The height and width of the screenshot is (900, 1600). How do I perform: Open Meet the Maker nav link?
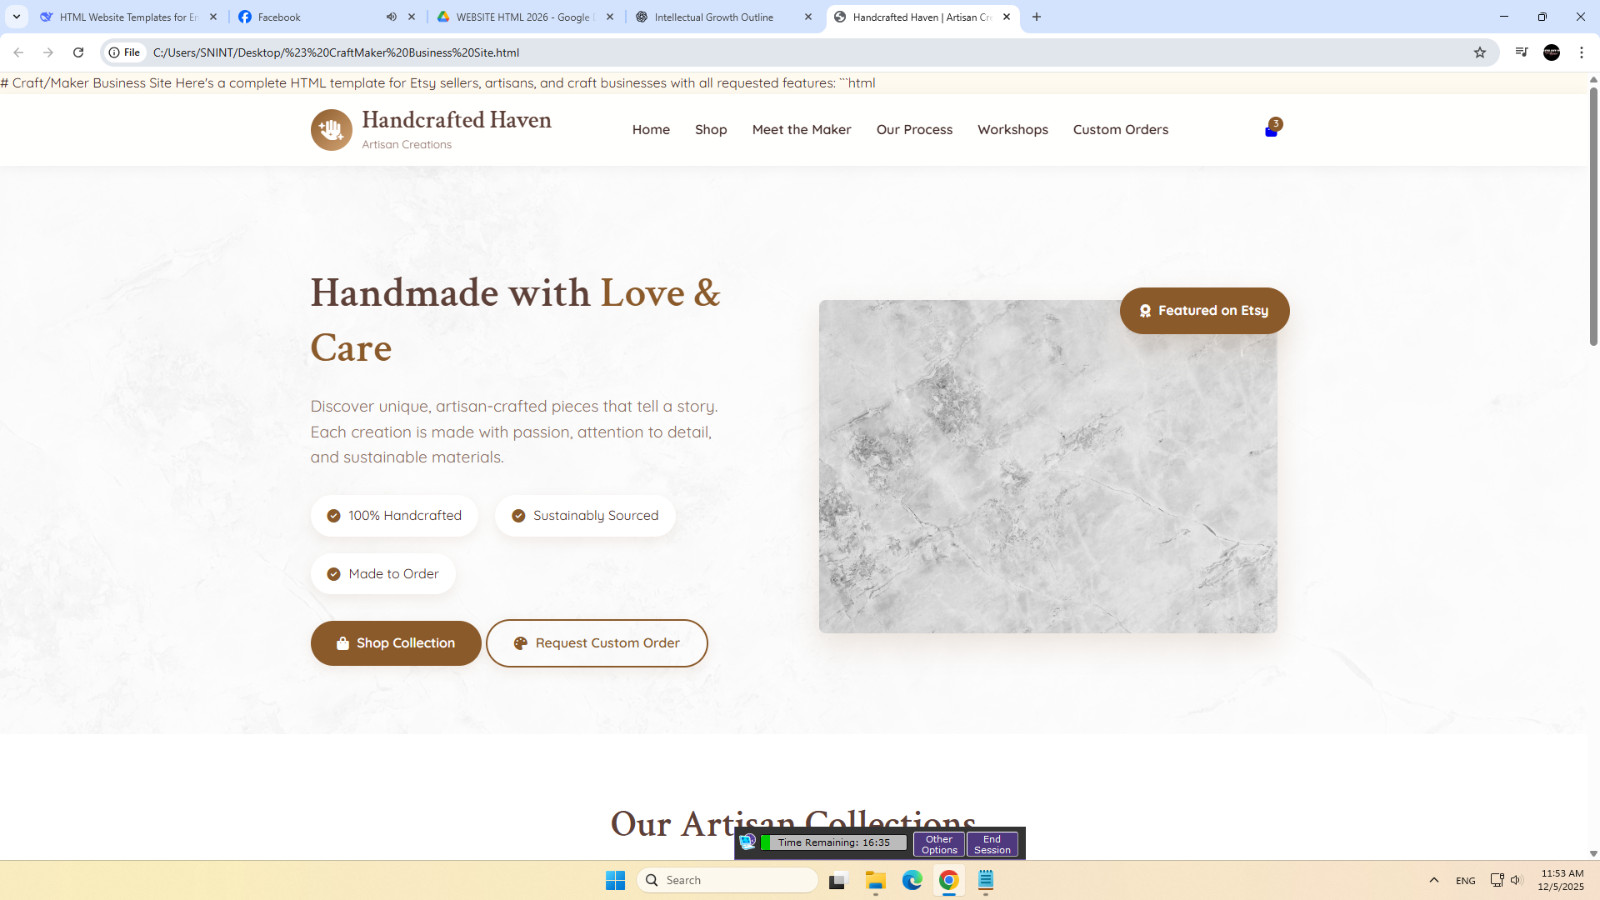pos(802,130)
